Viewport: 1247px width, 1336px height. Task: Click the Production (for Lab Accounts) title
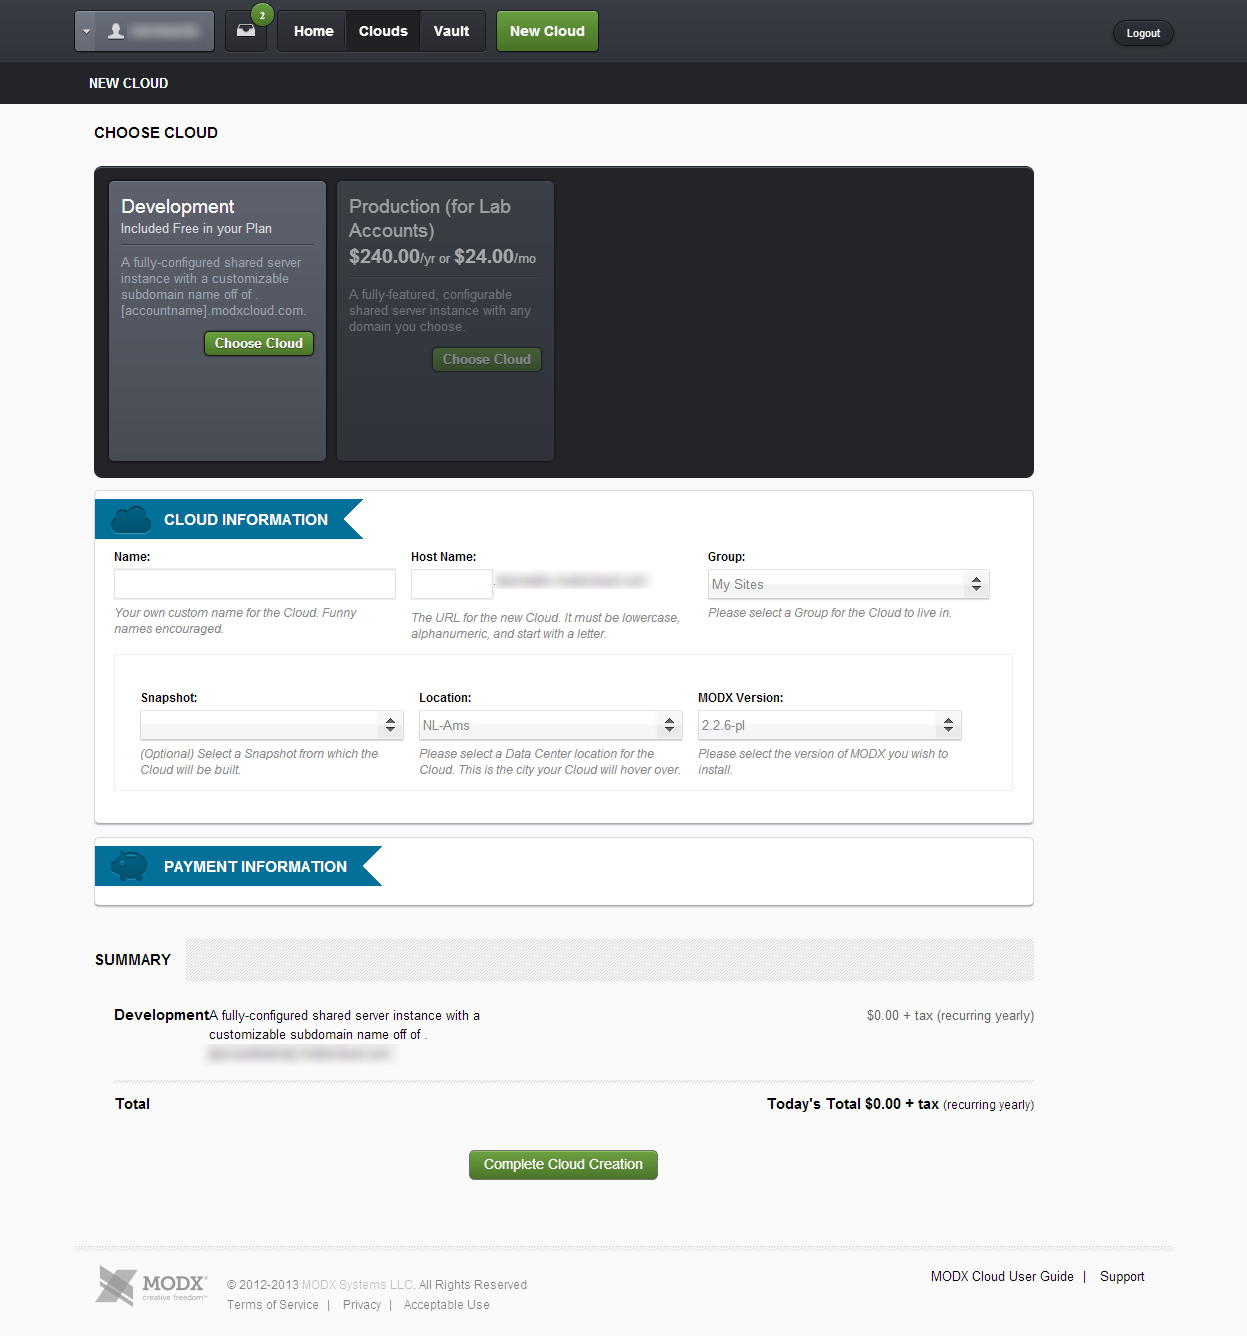point(430,218)
